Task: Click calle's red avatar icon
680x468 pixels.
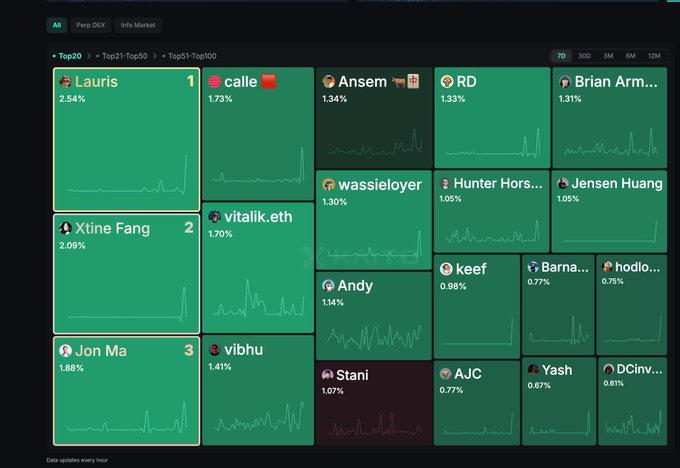Action: pos(215,82)
